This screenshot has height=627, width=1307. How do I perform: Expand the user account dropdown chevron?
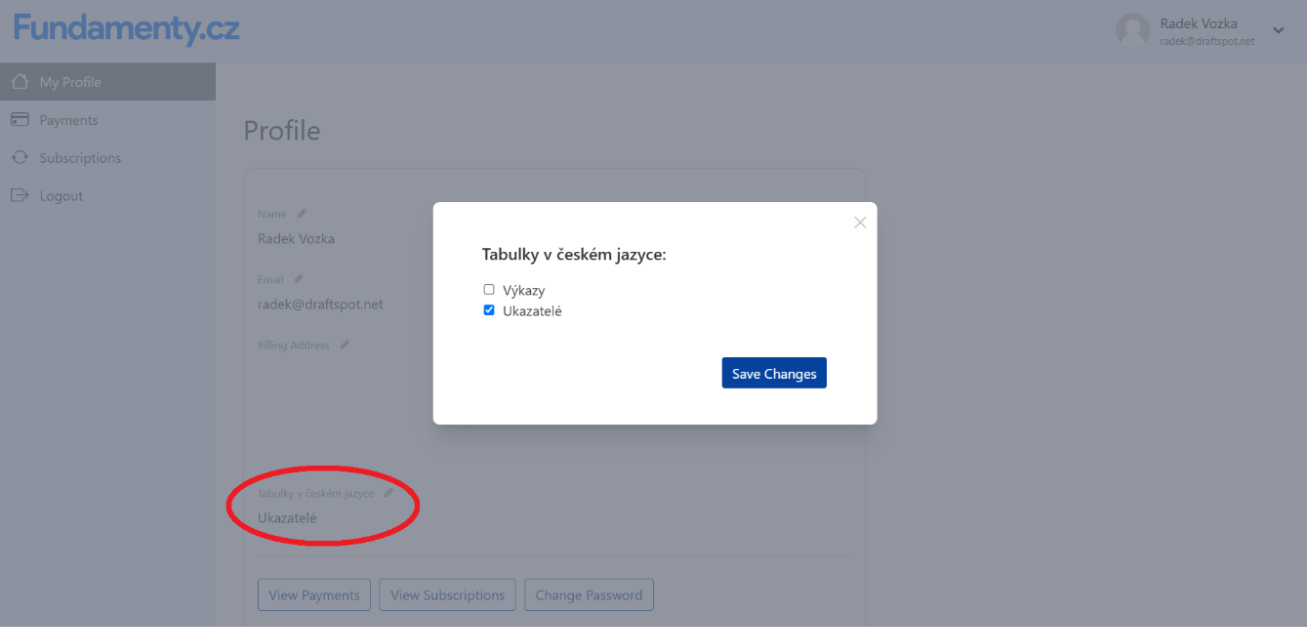(x=1278, y=31)
